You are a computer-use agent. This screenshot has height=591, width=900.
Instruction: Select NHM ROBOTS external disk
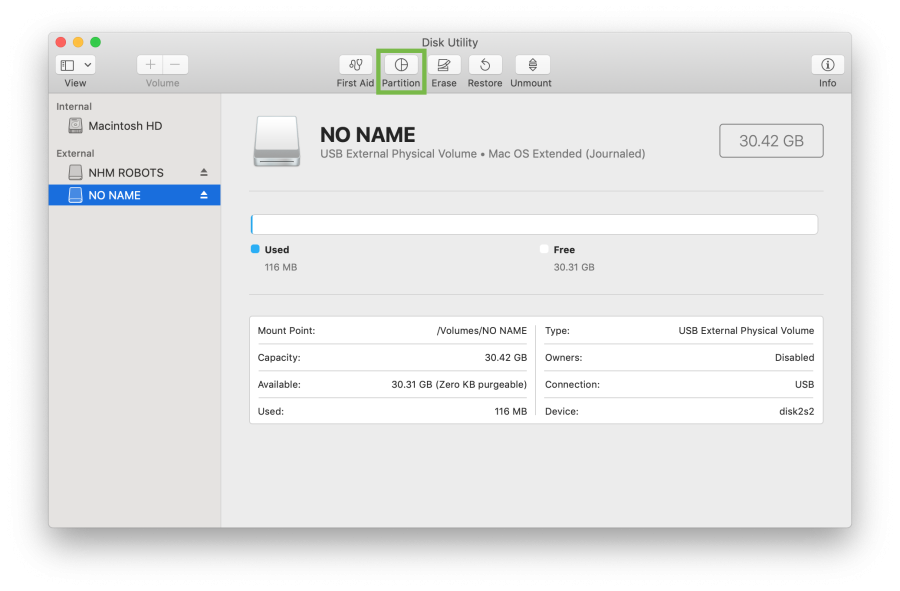point(134,173)
